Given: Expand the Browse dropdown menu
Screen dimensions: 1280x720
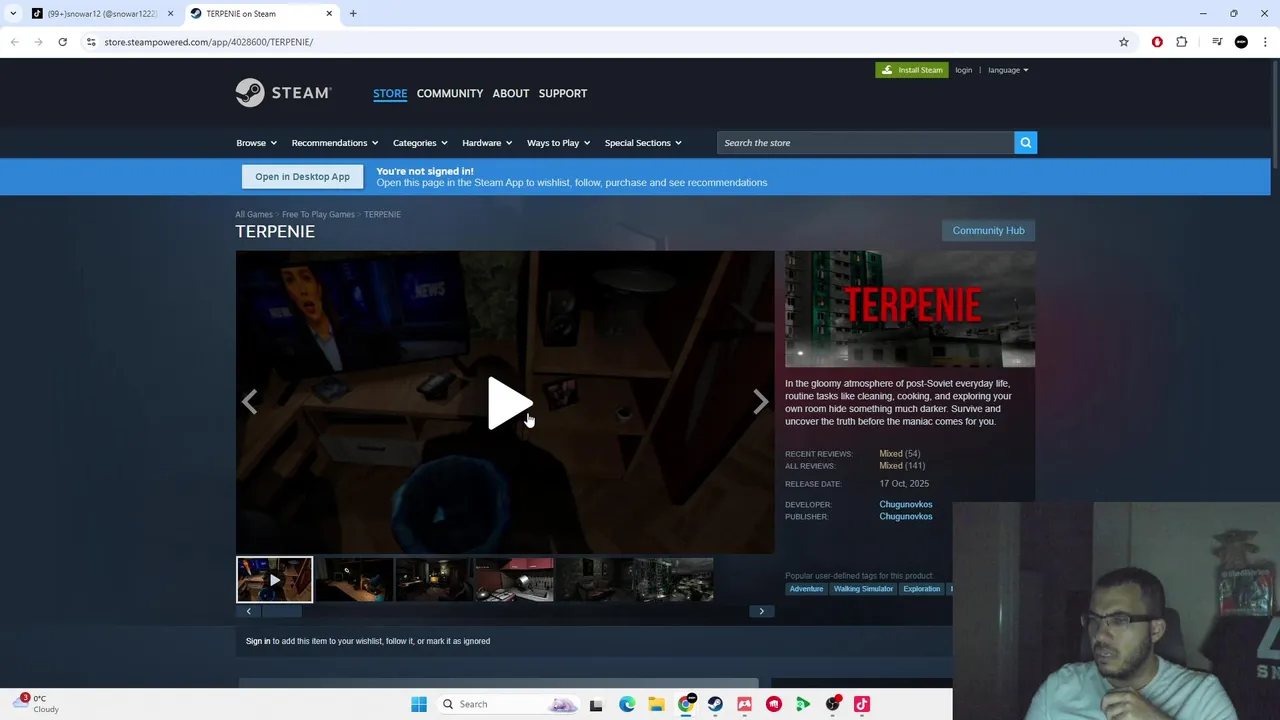Looking at the screenshot, I should [x=256, y=143].
